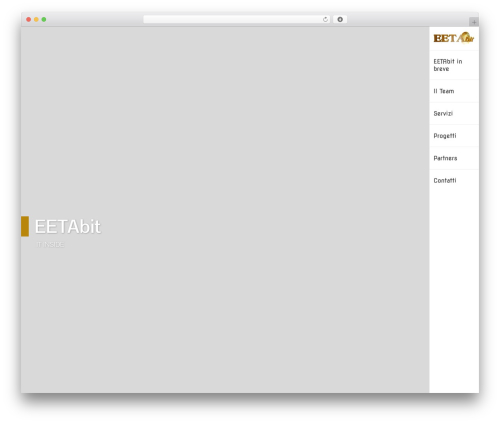Open the Servizi section
This screenshot has width=500, height=423.
pos(443,113)
